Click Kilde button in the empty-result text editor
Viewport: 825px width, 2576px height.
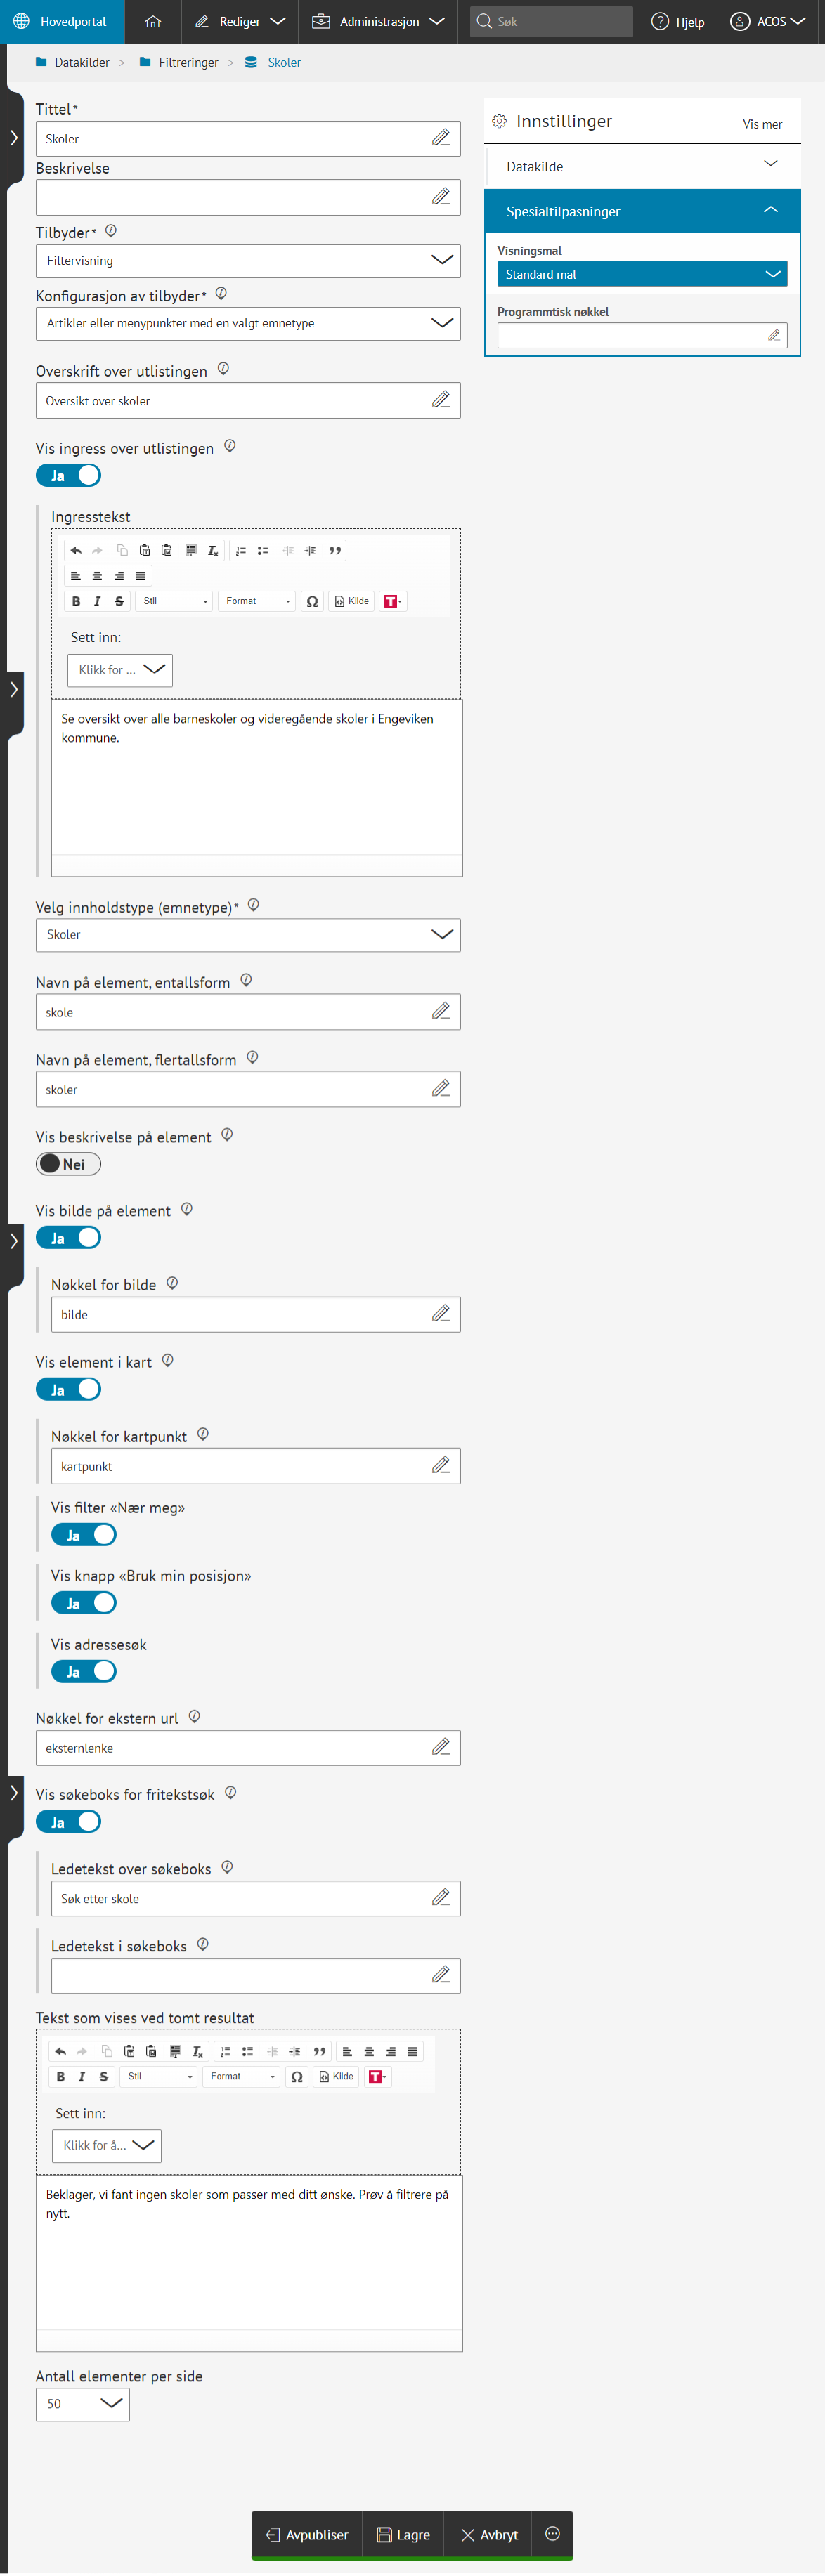[x=337, y=2076]
